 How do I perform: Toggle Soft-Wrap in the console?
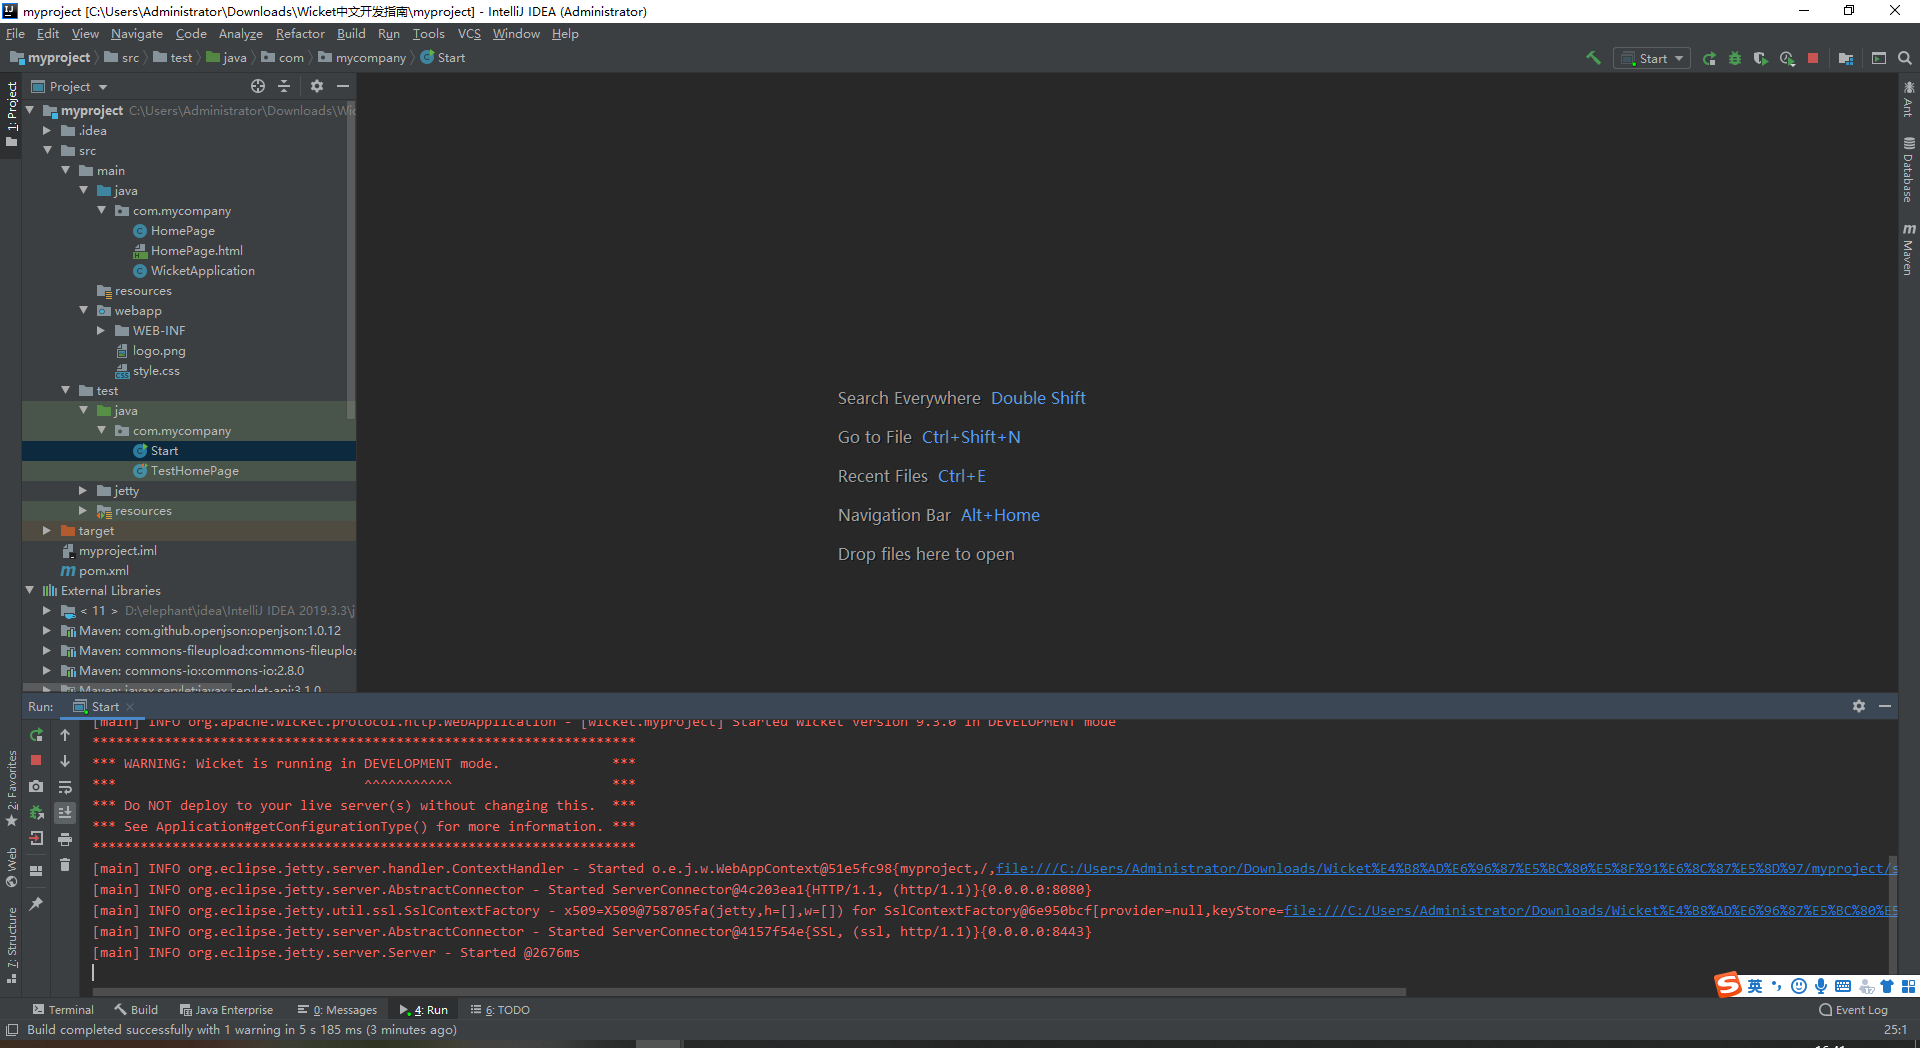[65, 787]
